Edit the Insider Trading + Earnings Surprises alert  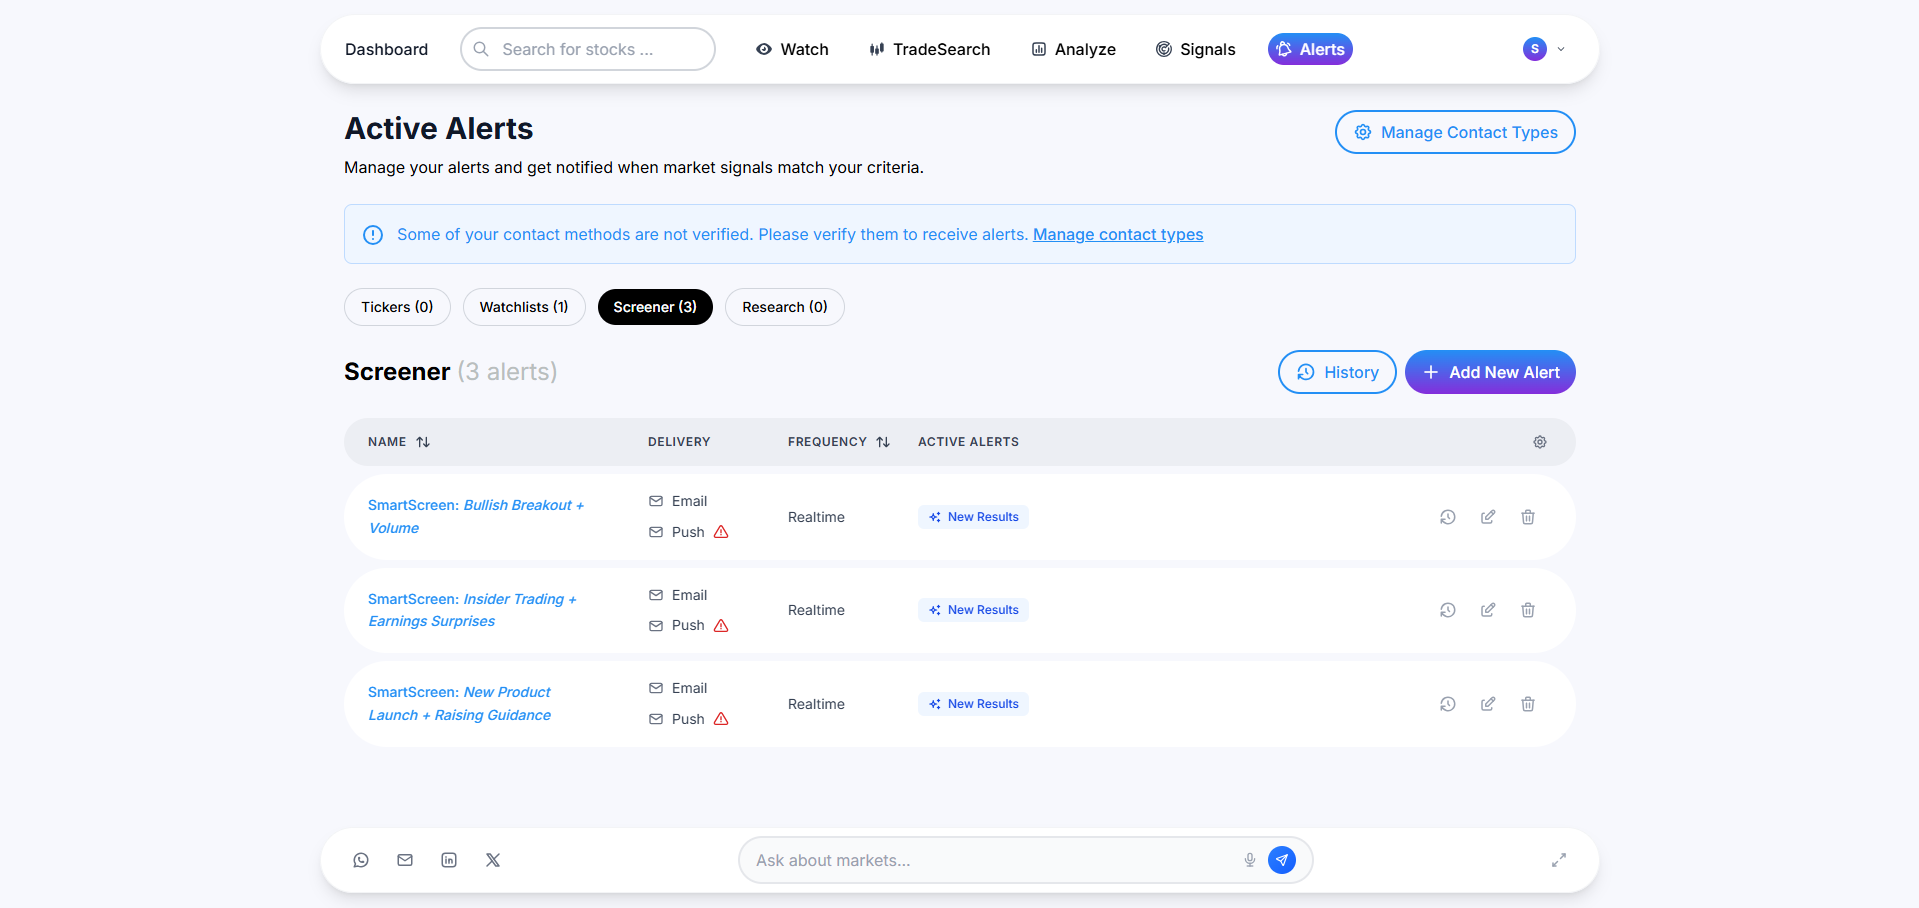[1487, 610]
